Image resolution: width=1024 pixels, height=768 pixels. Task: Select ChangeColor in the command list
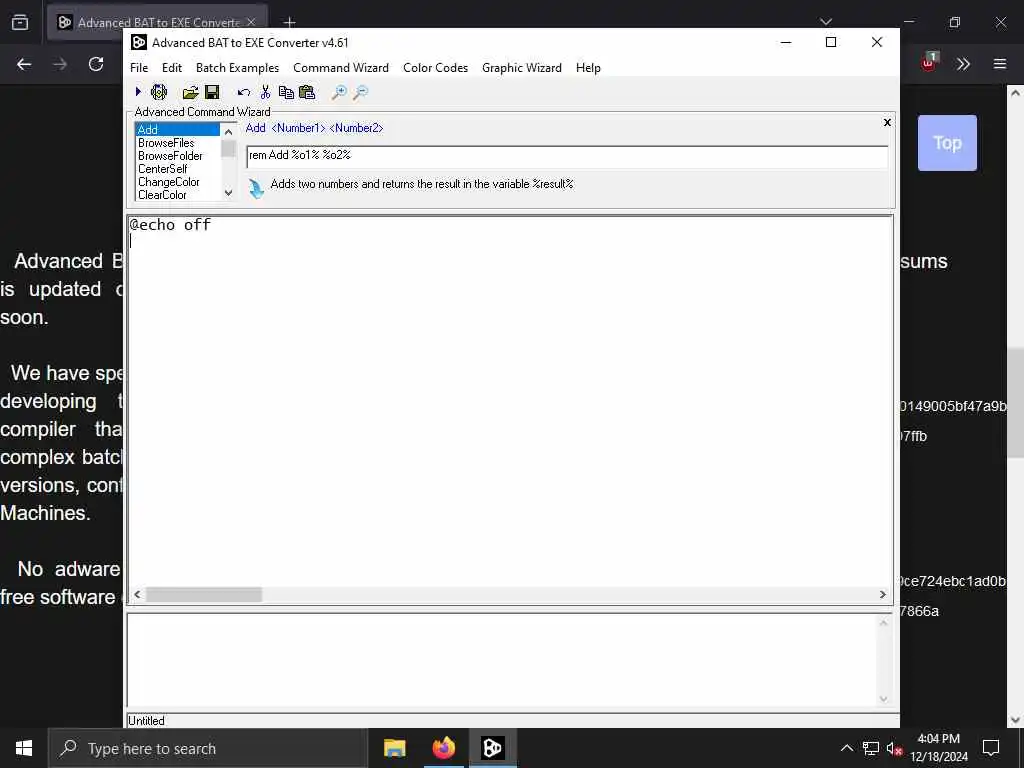click(x=178, y=182)
